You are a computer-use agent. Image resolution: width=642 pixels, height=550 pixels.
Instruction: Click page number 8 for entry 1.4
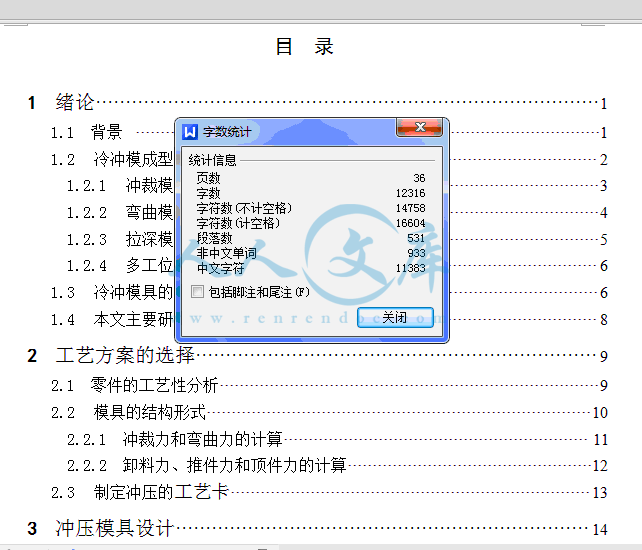[604, 319]
